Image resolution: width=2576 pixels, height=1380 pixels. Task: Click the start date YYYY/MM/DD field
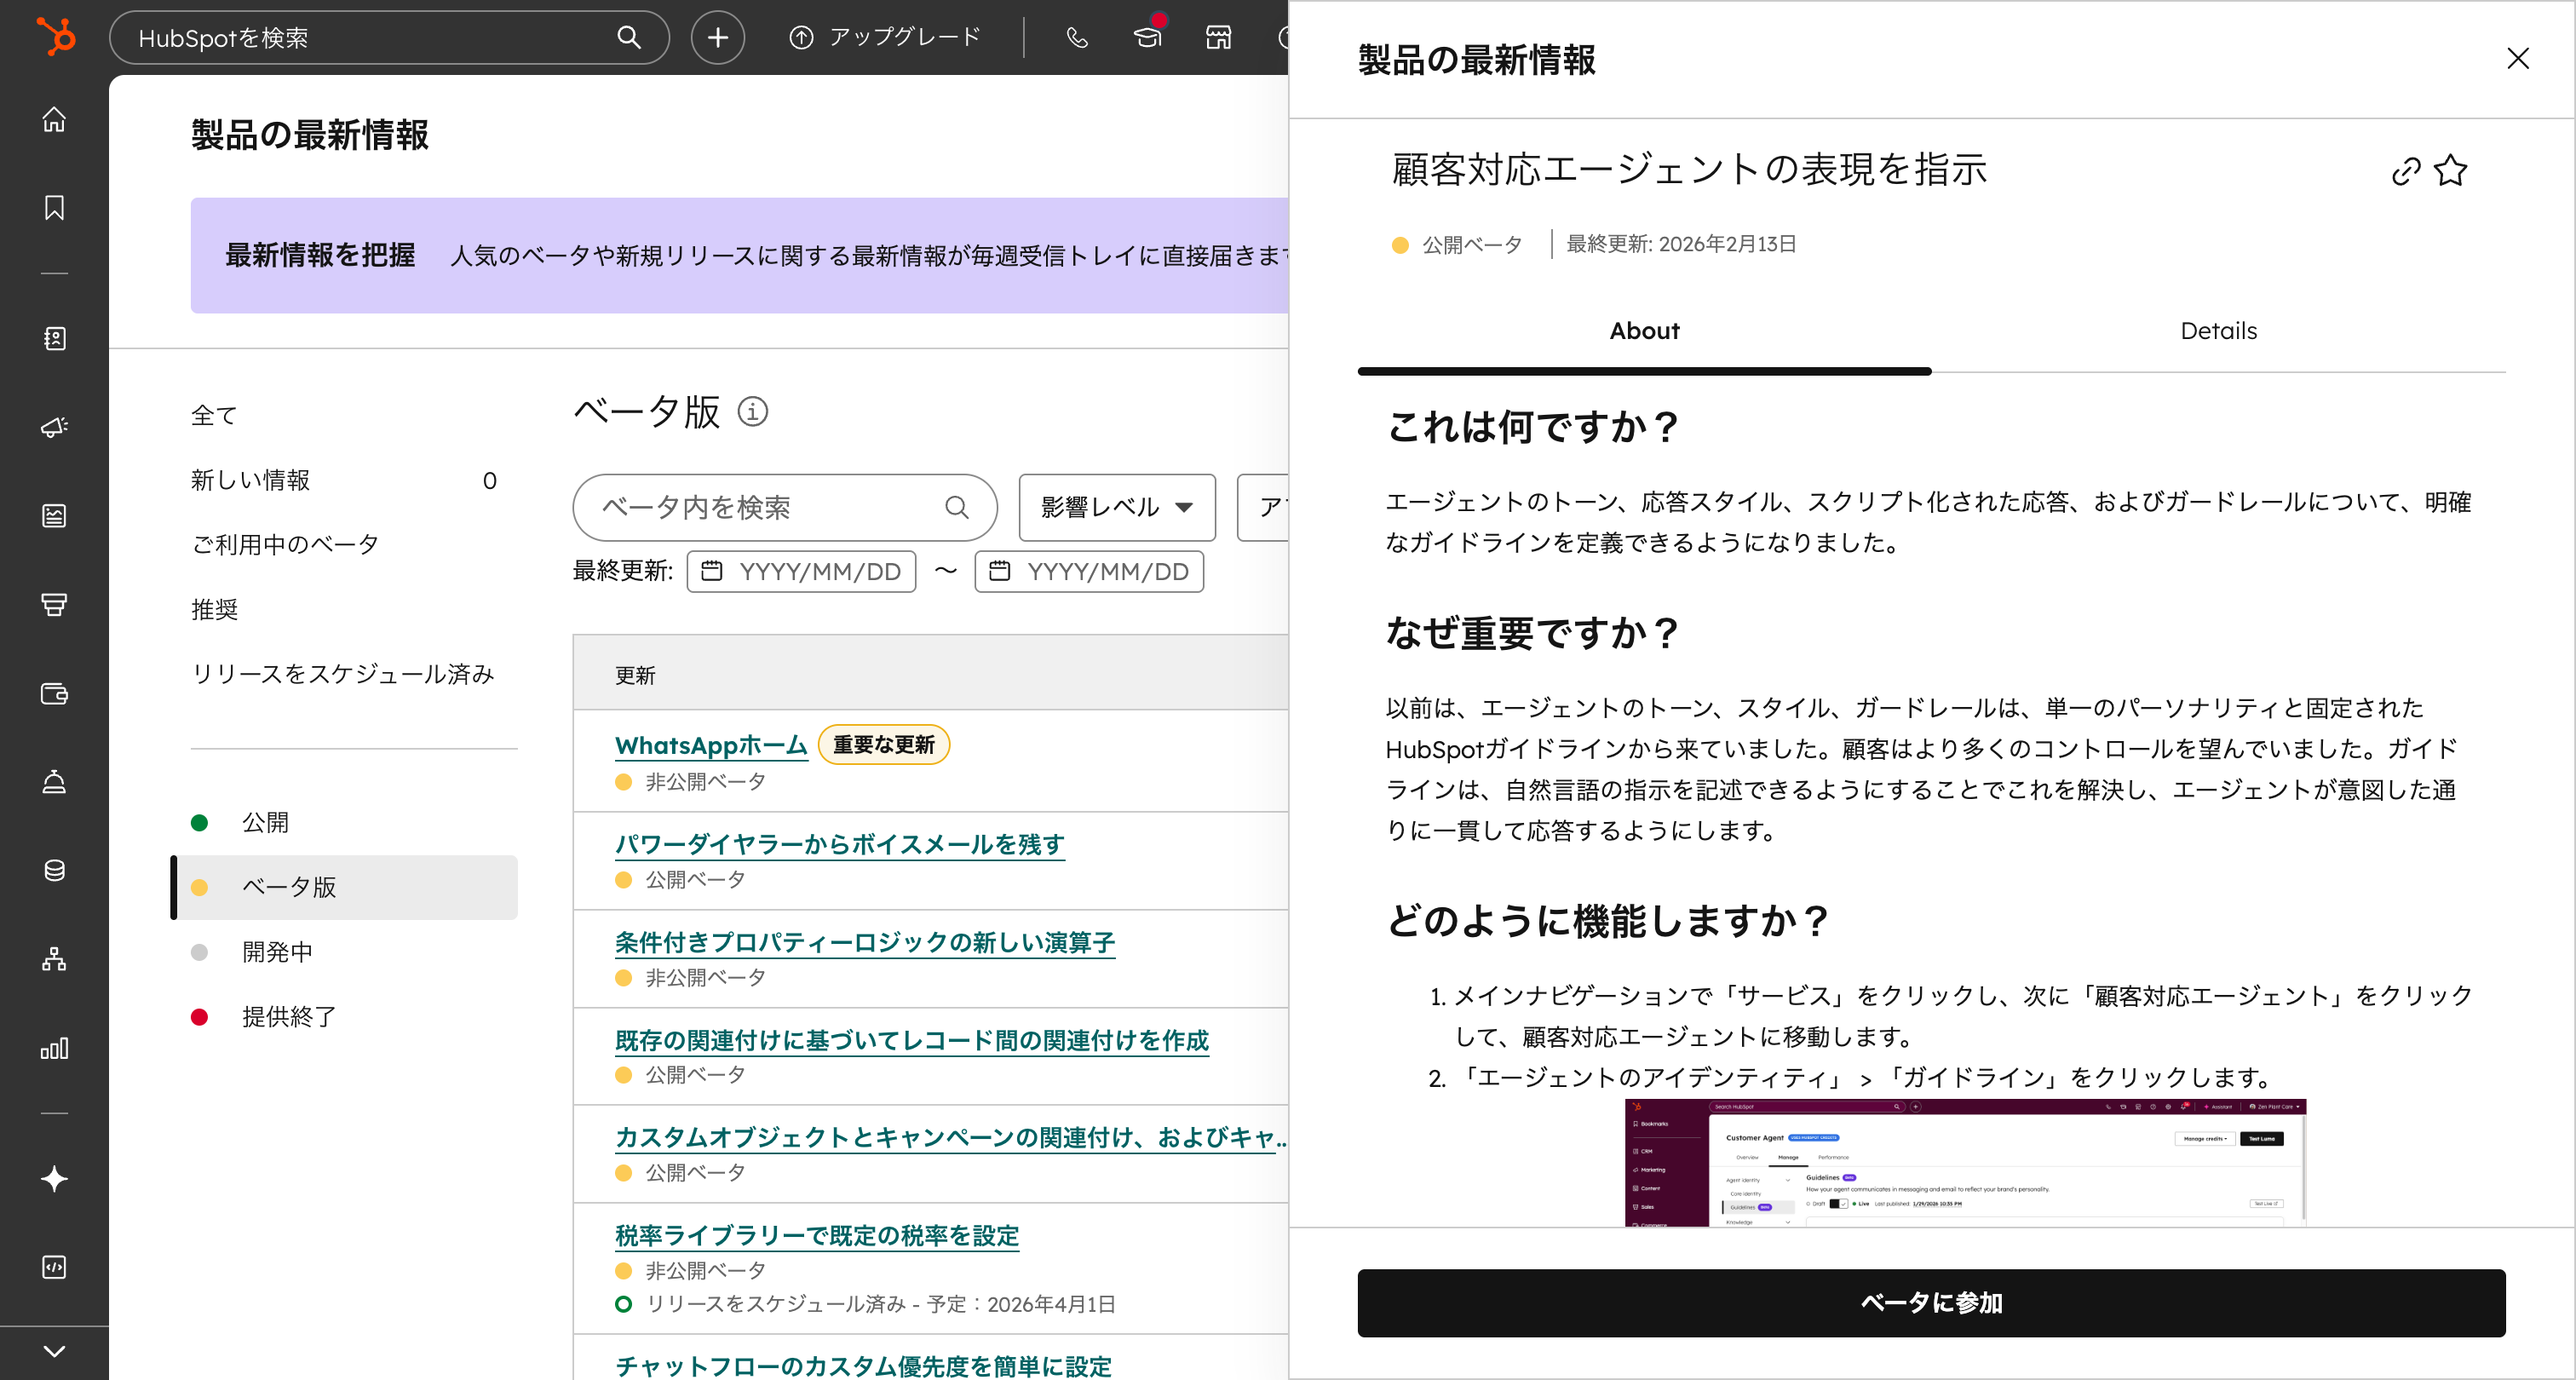[801, 571]
